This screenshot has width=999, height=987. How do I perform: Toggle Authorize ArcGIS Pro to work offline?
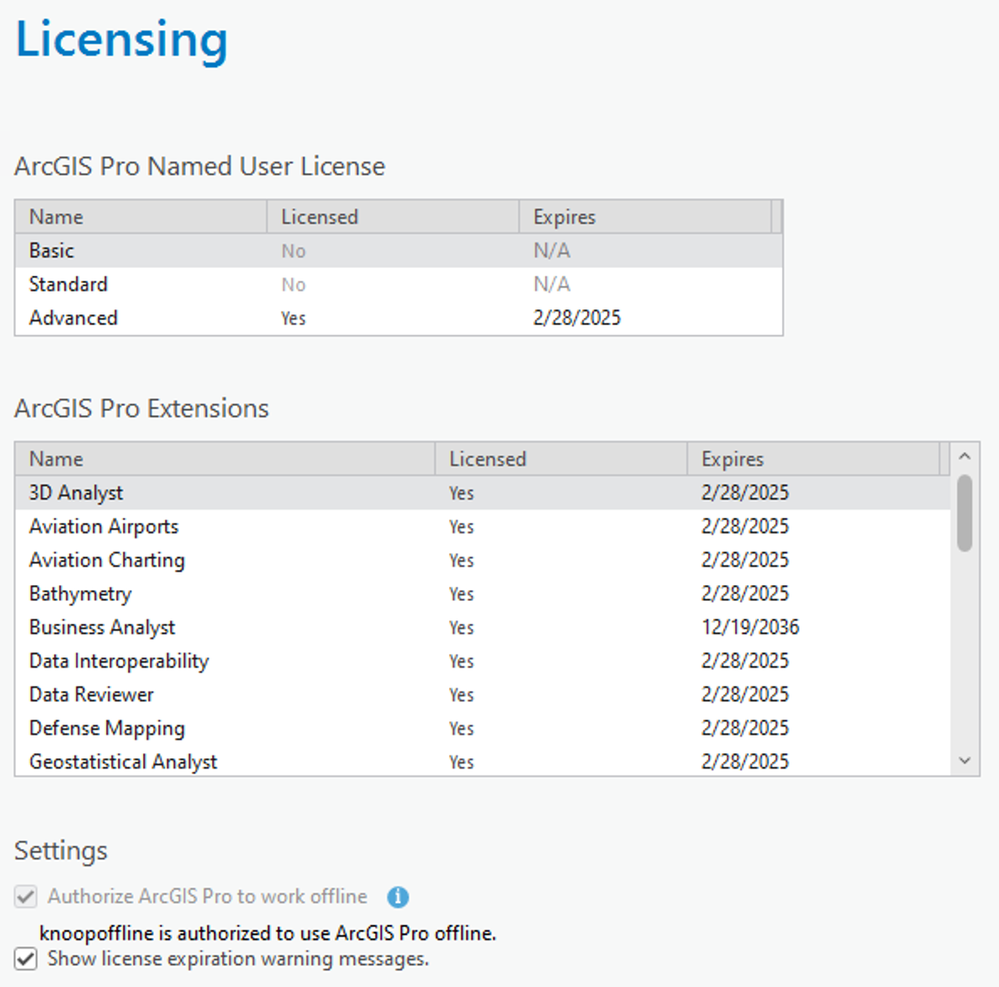(27, 897)
